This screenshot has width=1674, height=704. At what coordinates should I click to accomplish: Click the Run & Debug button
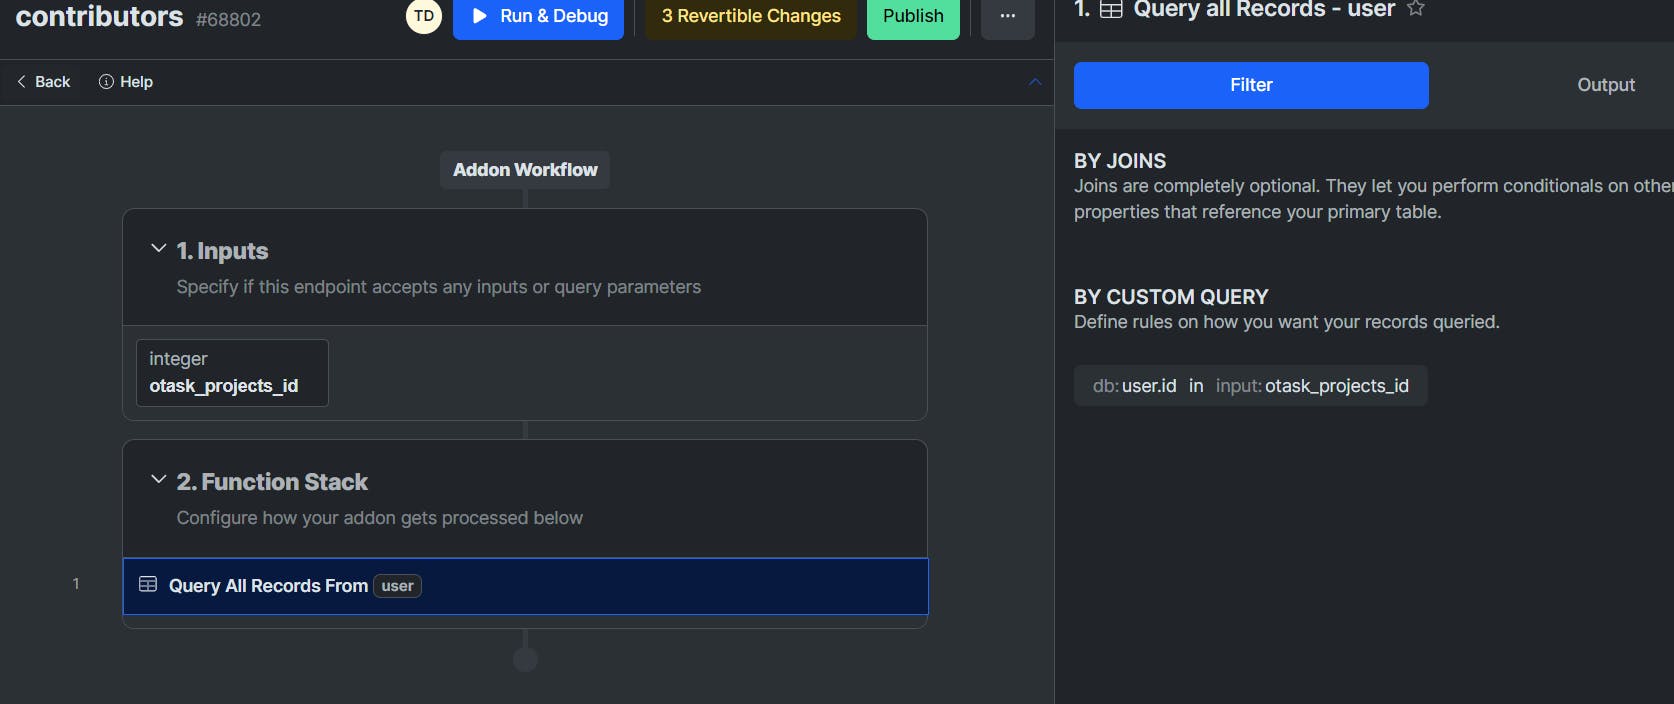538,16
